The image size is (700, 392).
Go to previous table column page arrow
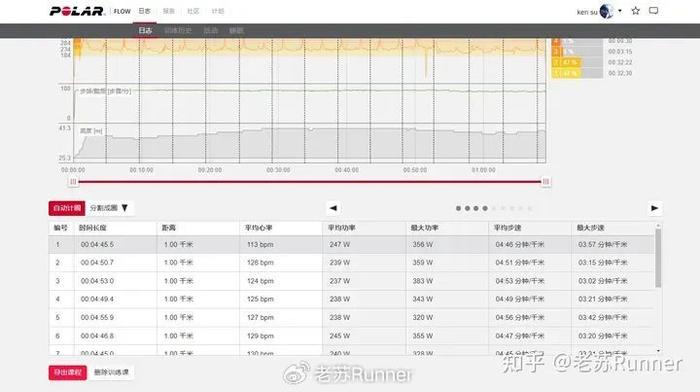pos(333,208)
